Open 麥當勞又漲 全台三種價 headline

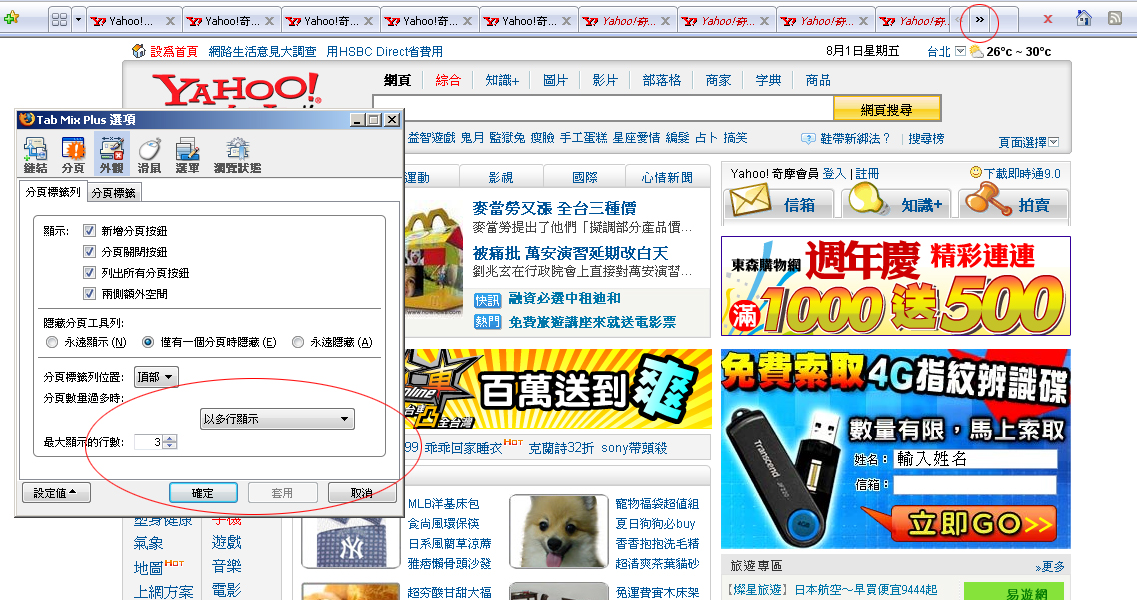pyautogui.click(x=554, y=208)
